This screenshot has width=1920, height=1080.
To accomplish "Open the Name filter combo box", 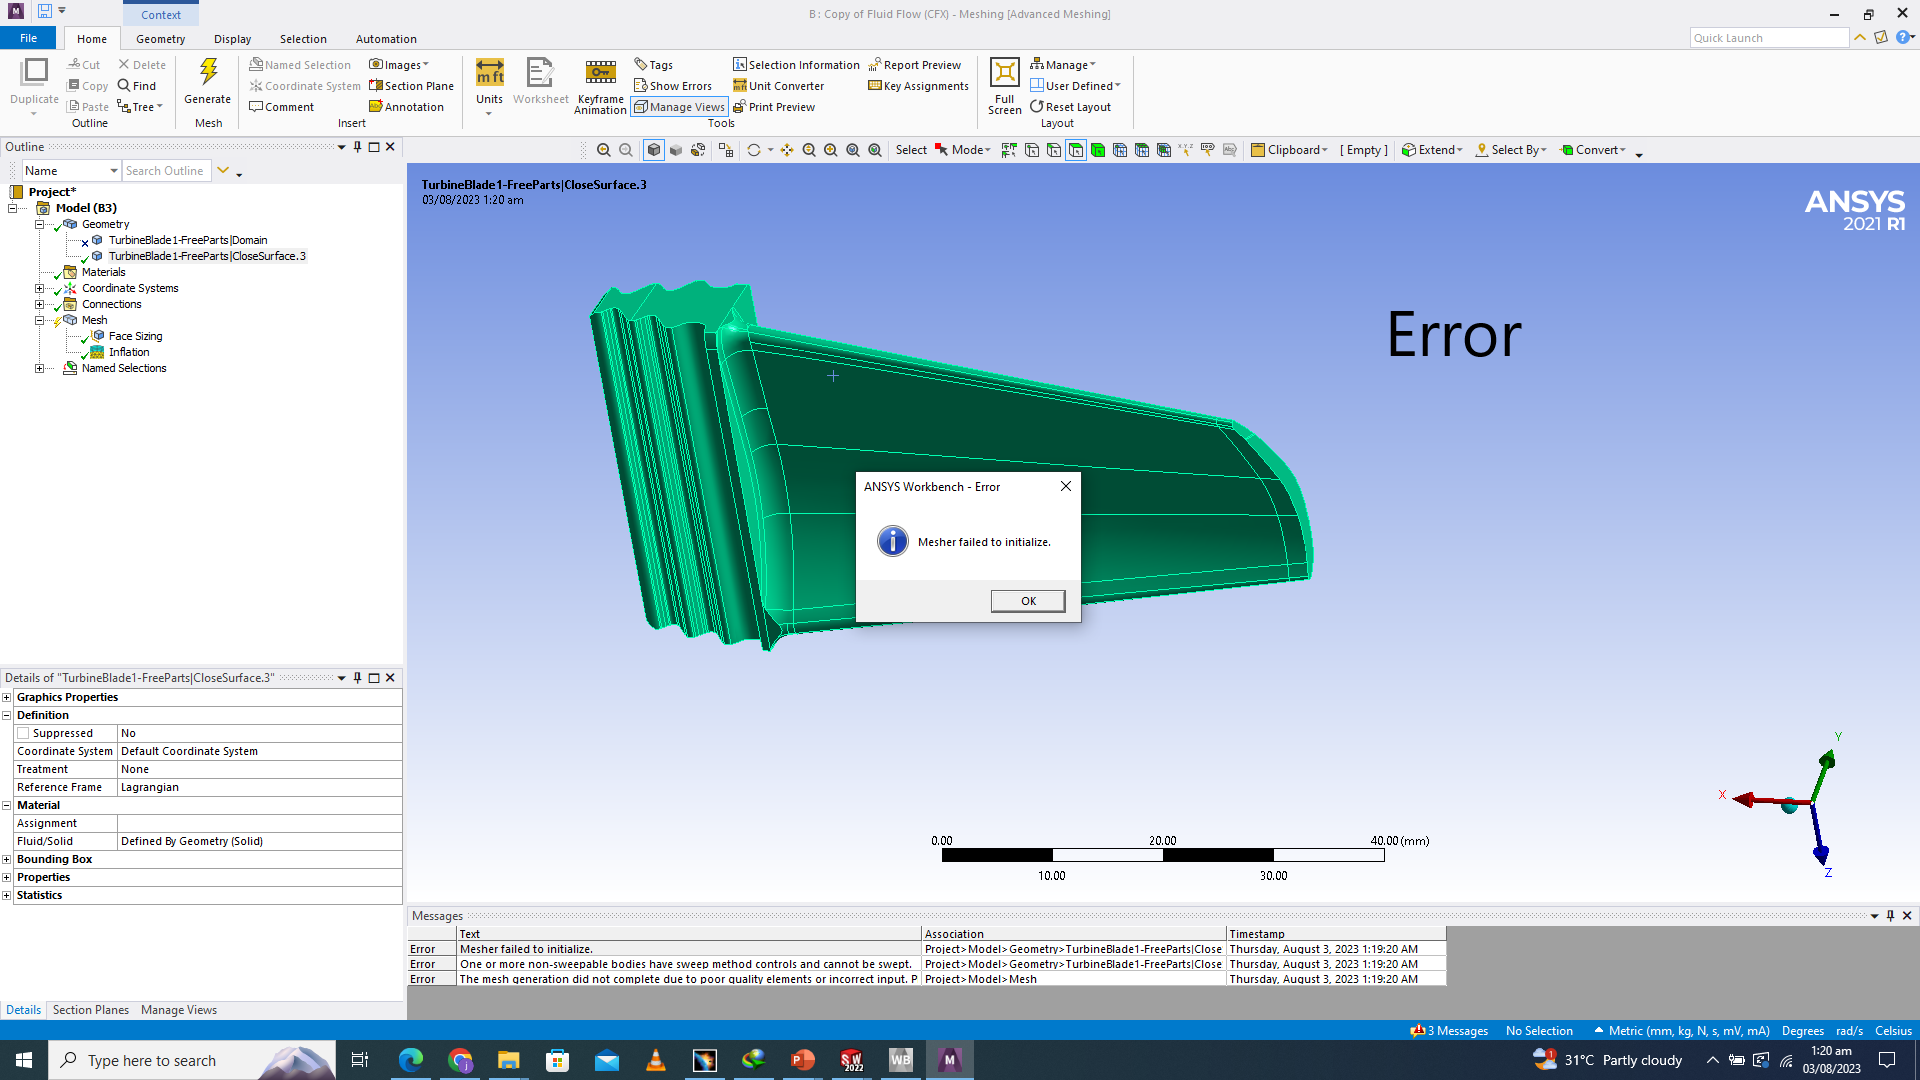I will [x=71, y=171].
